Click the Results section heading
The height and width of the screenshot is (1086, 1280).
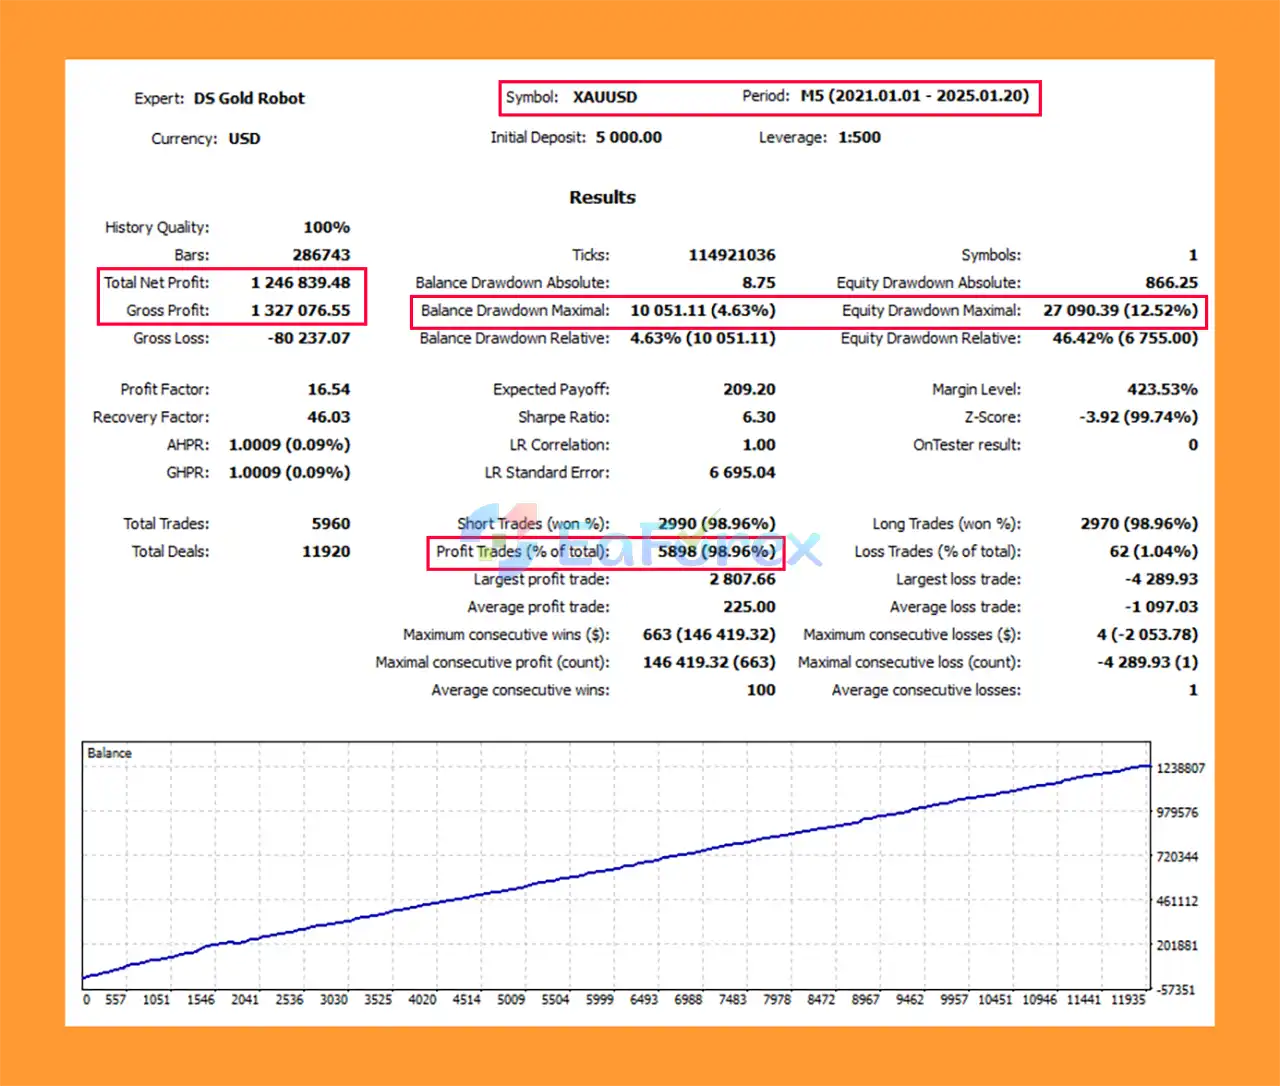click(x=602, y=197)
